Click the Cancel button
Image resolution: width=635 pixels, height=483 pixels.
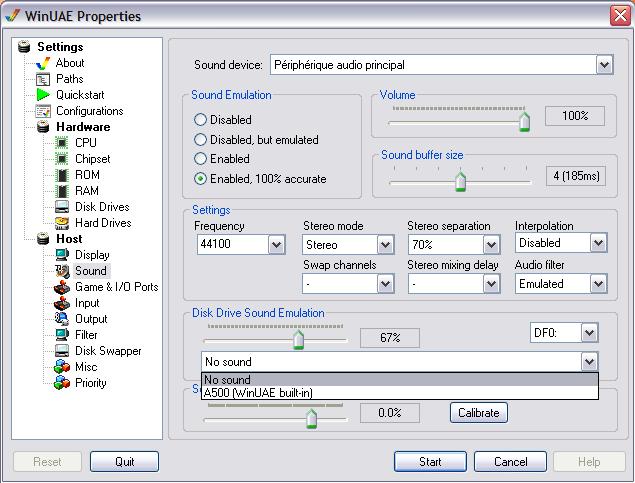tap(510, 462)
